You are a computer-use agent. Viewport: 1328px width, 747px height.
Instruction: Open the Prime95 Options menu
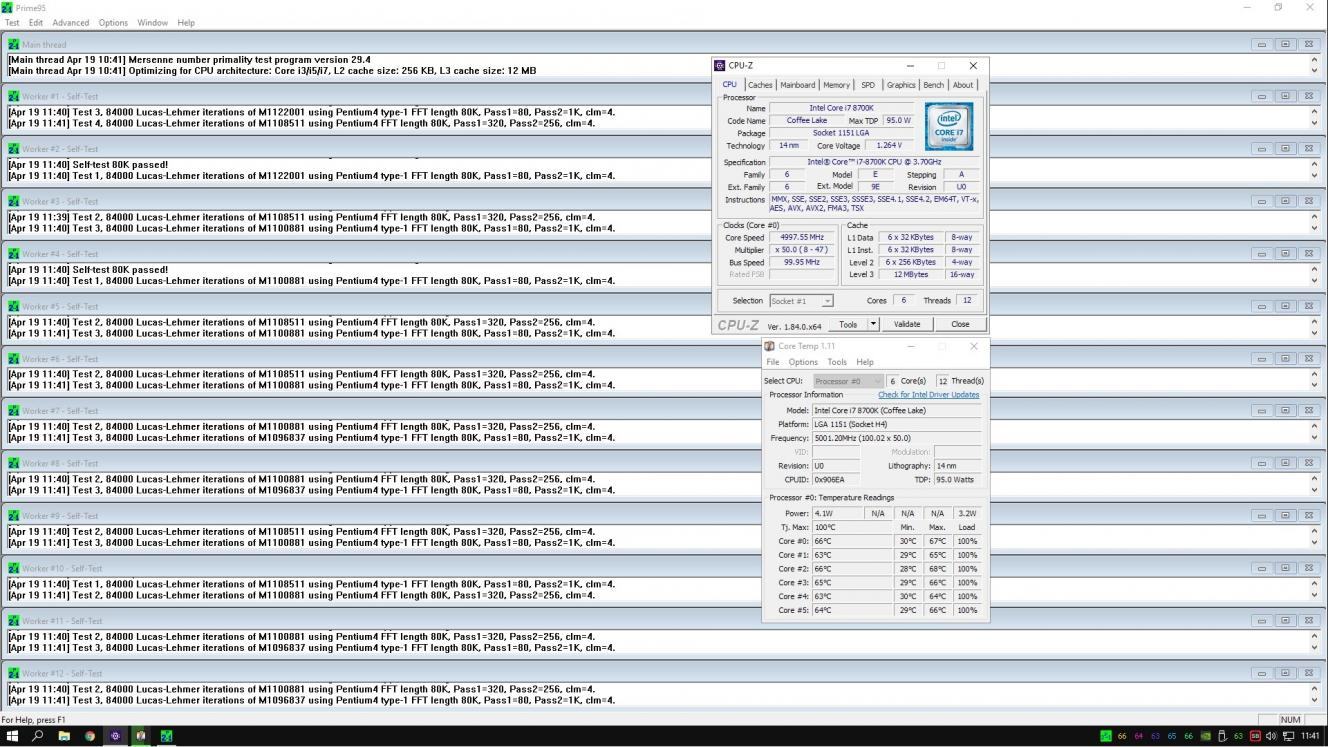click(113, 22)
